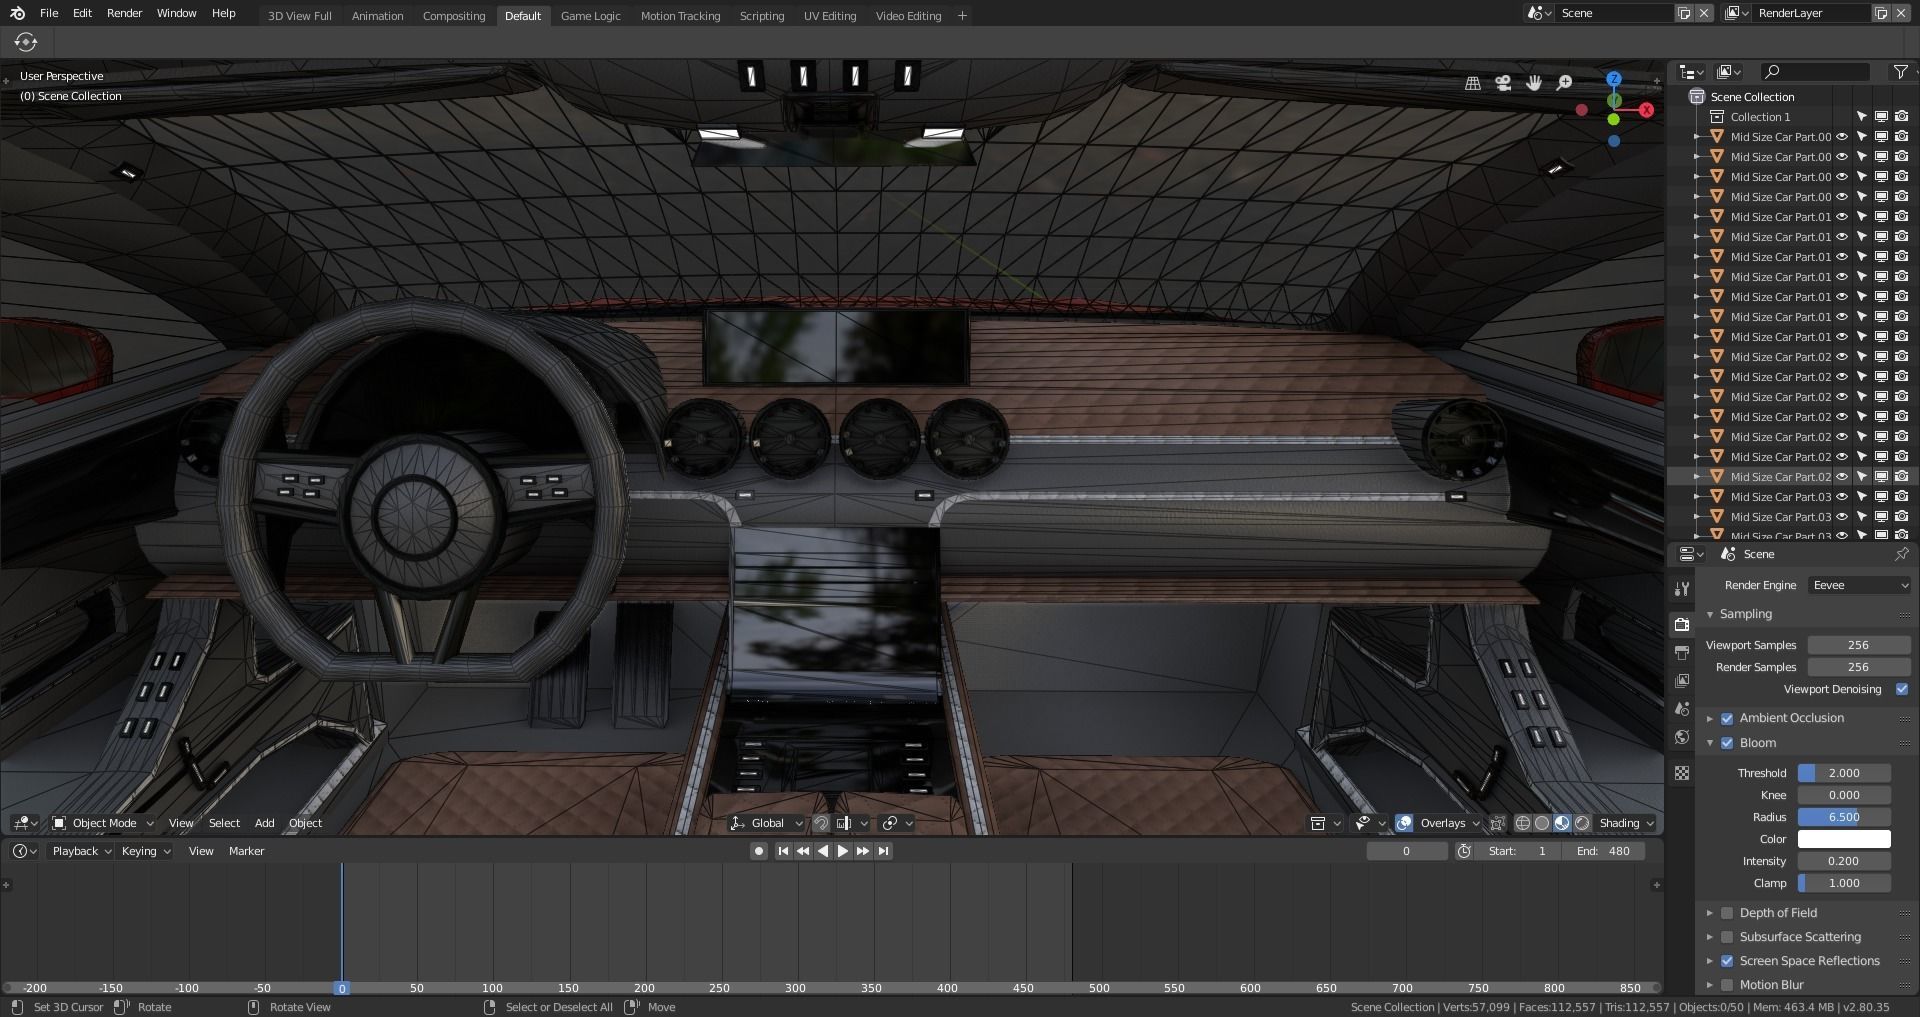This screenshot has height=1017, width=1920.
Task: Switch to the UV Editing workspace tab
Action: [830, 16]
